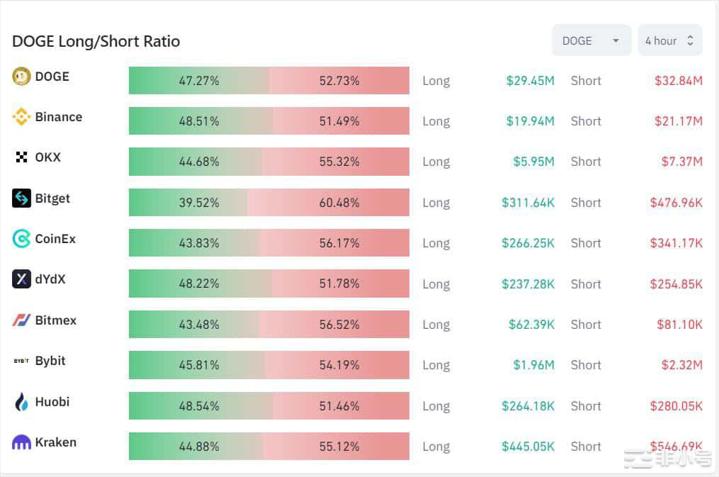Click the Bybit exchange icon

tap(21, 361)
